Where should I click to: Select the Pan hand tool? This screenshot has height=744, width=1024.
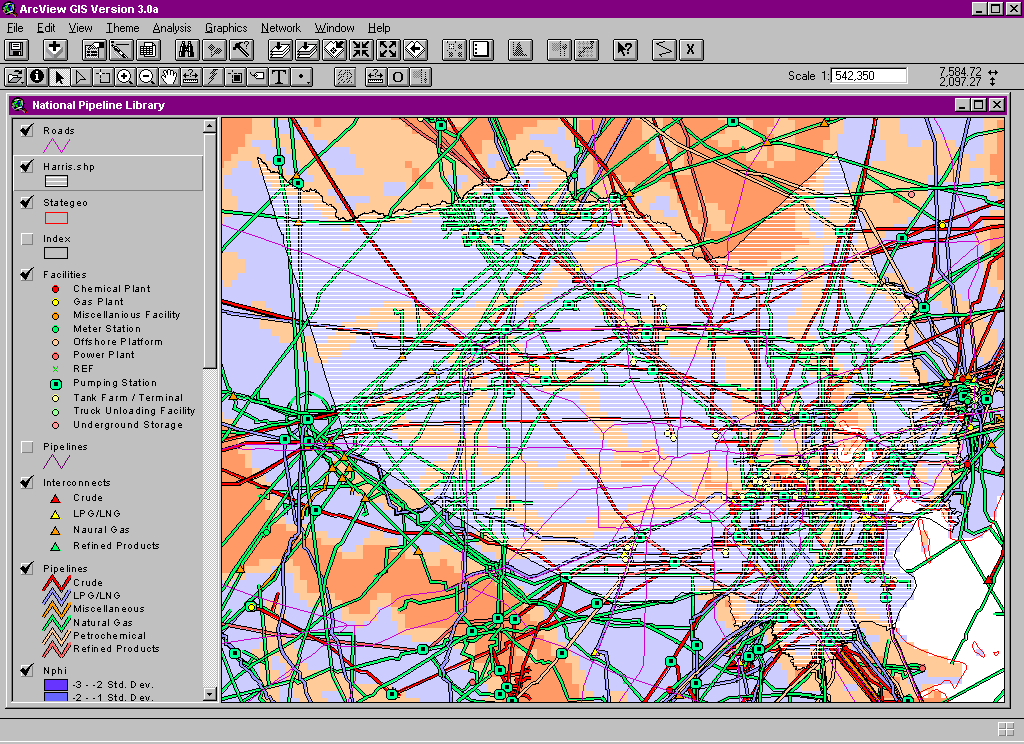pyautogui.click(x=168, y=77)
